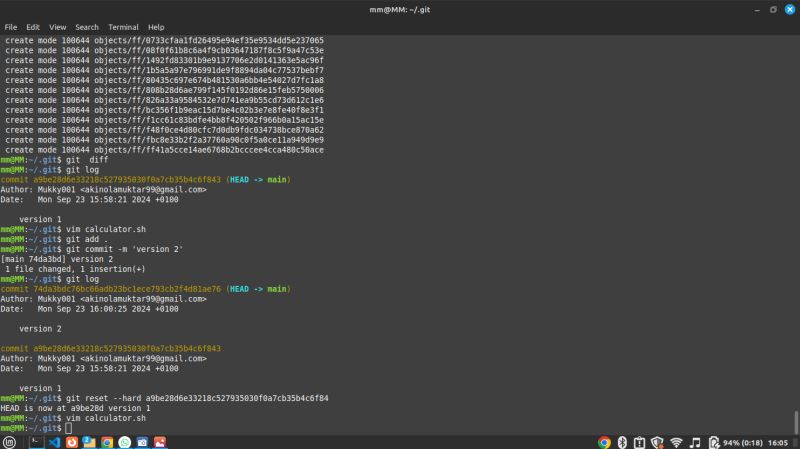Open the screenshot tool in the taskbar
800x449 pixels.
coord(143,441)
